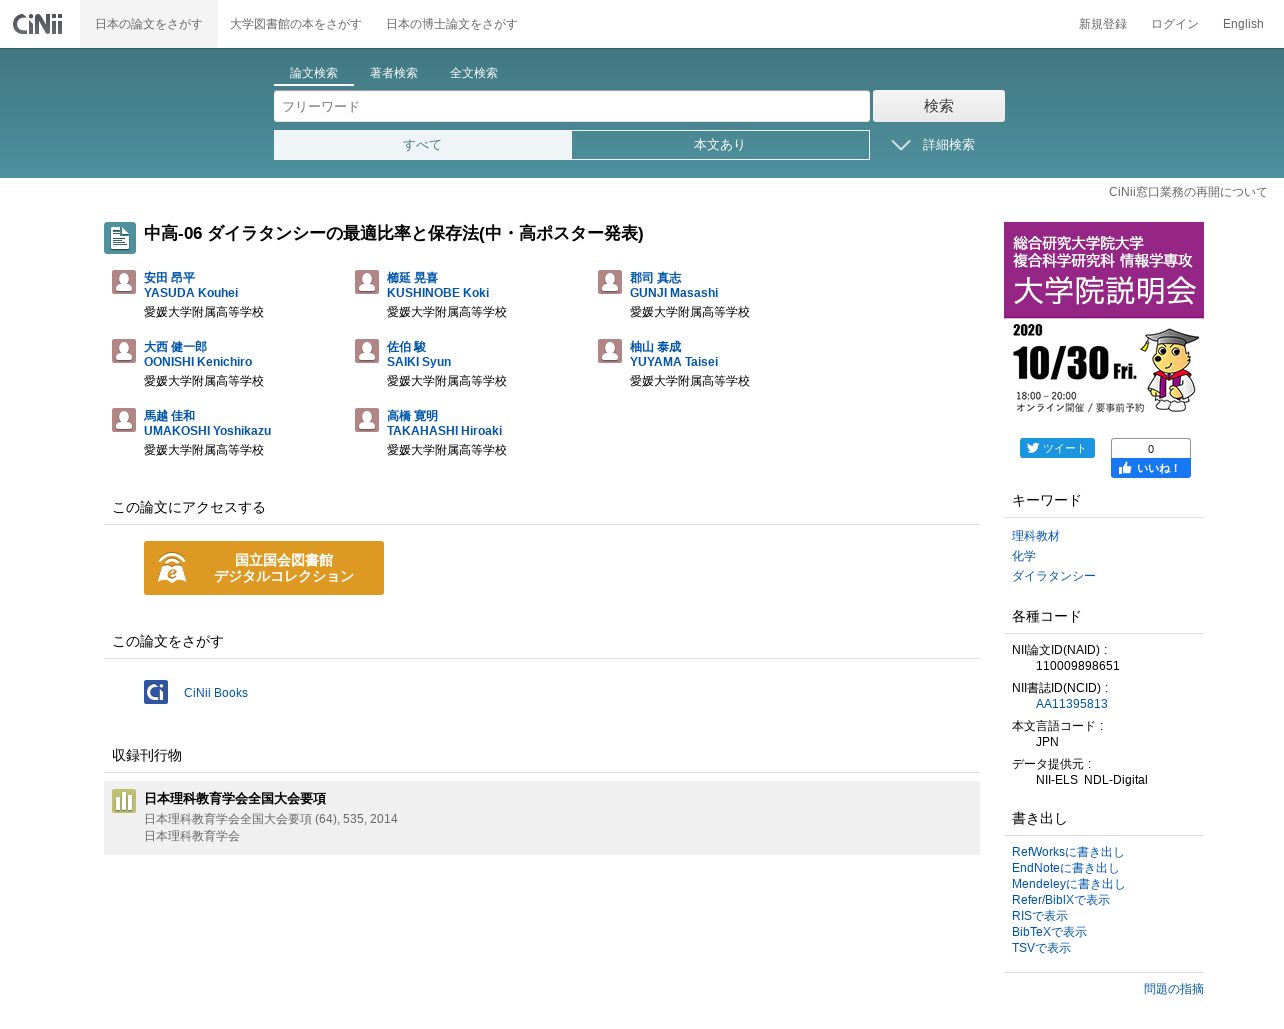The height and width of the screenshot is (1029, 1284).
Task: Open CiNii窓口業務の再開について notice
Action: [x=1188, y=192]
